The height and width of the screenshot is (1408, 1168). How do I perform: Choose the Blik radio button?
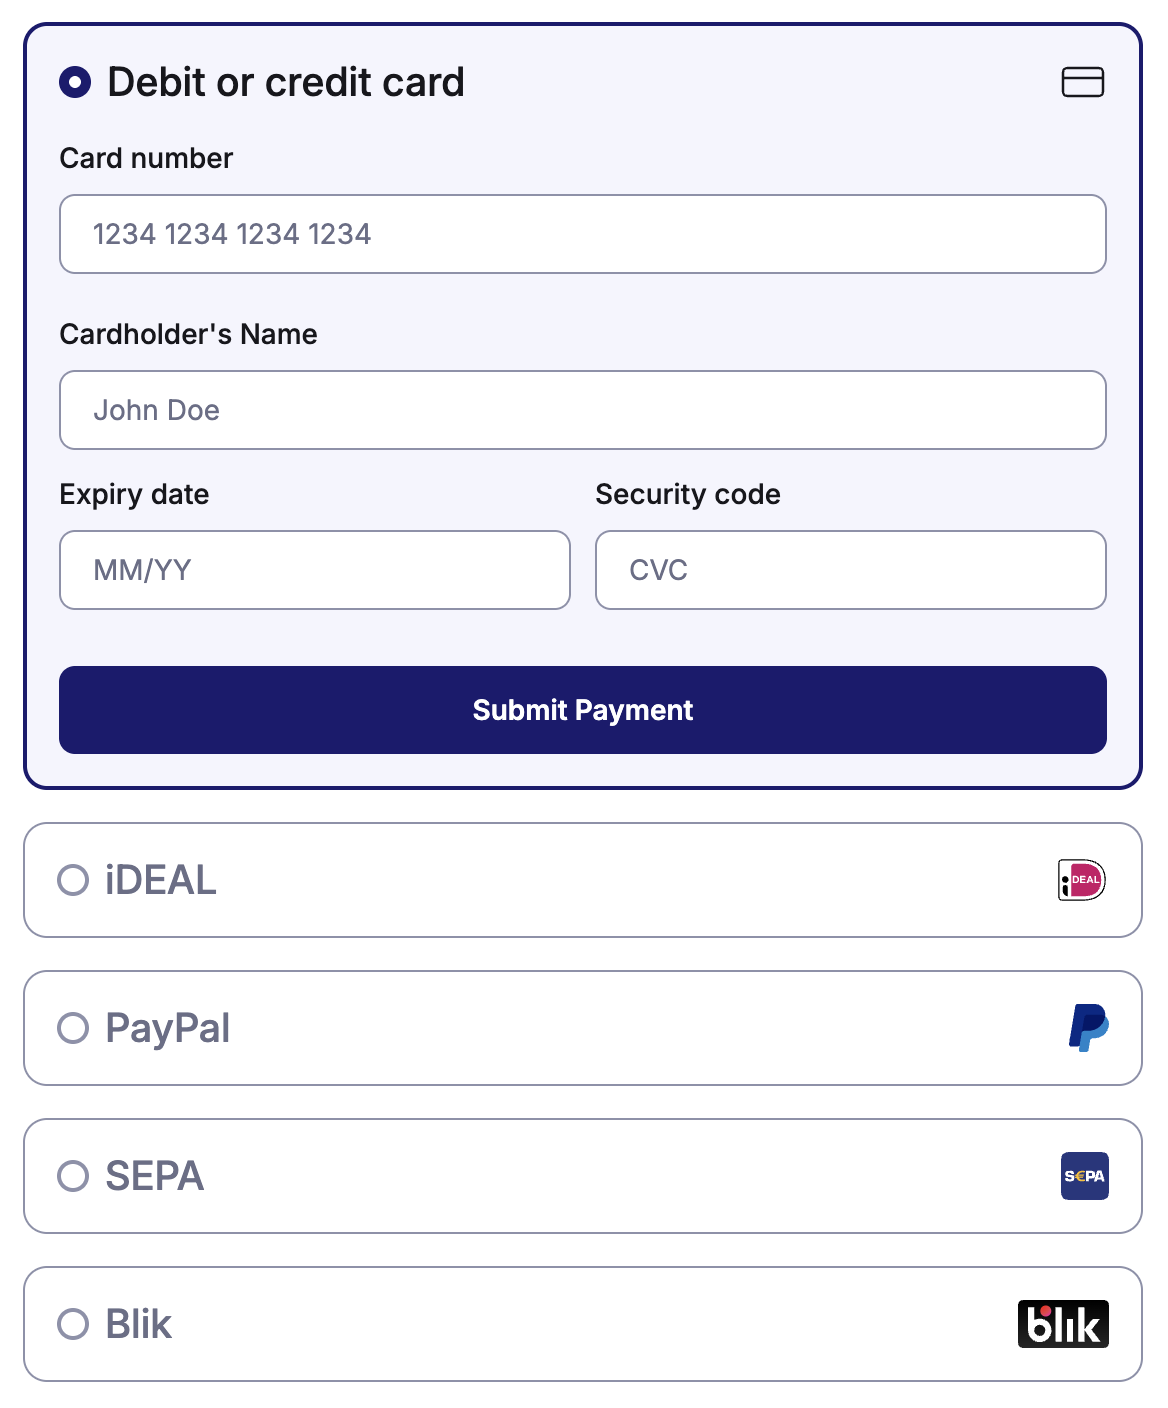pos(73,1324)
